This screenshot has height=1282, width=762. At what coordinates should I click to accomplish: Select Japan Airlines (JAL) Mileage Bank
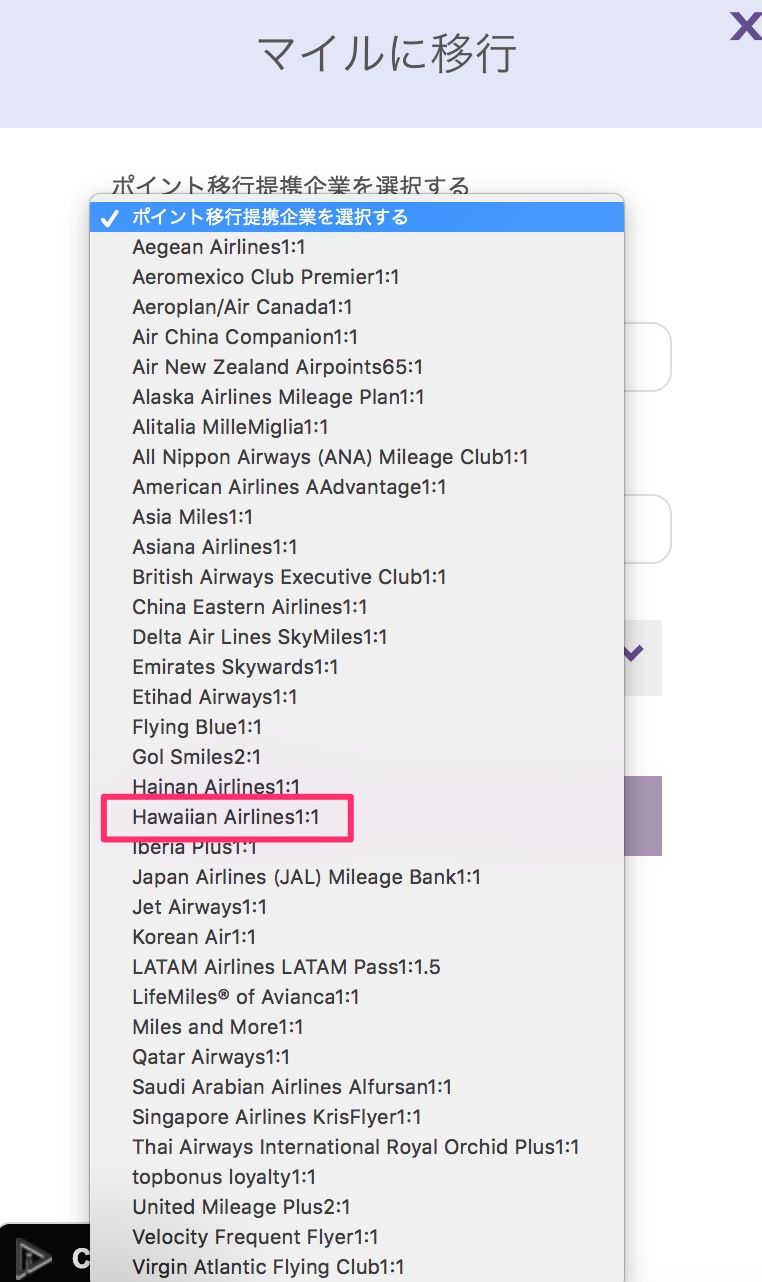pos(306,877)
